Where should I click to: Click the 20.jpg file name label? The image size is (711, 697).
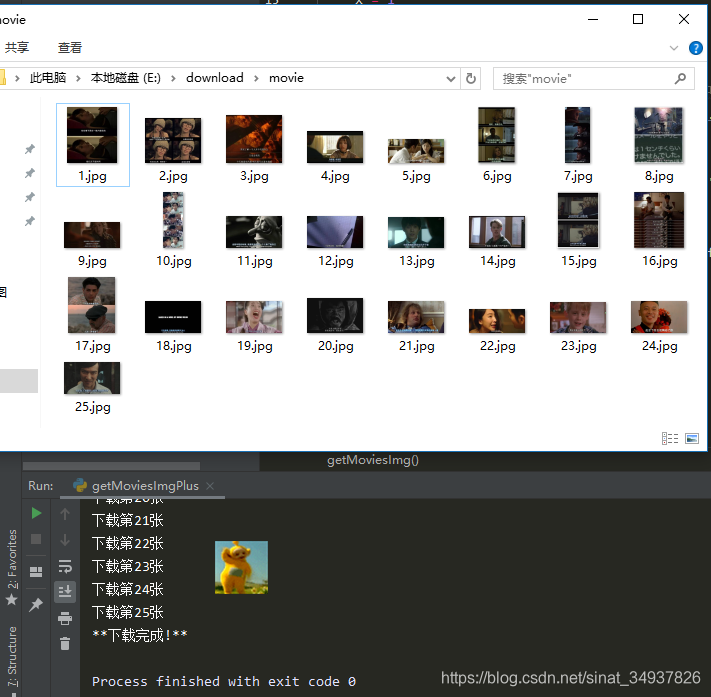pos(336,346)
